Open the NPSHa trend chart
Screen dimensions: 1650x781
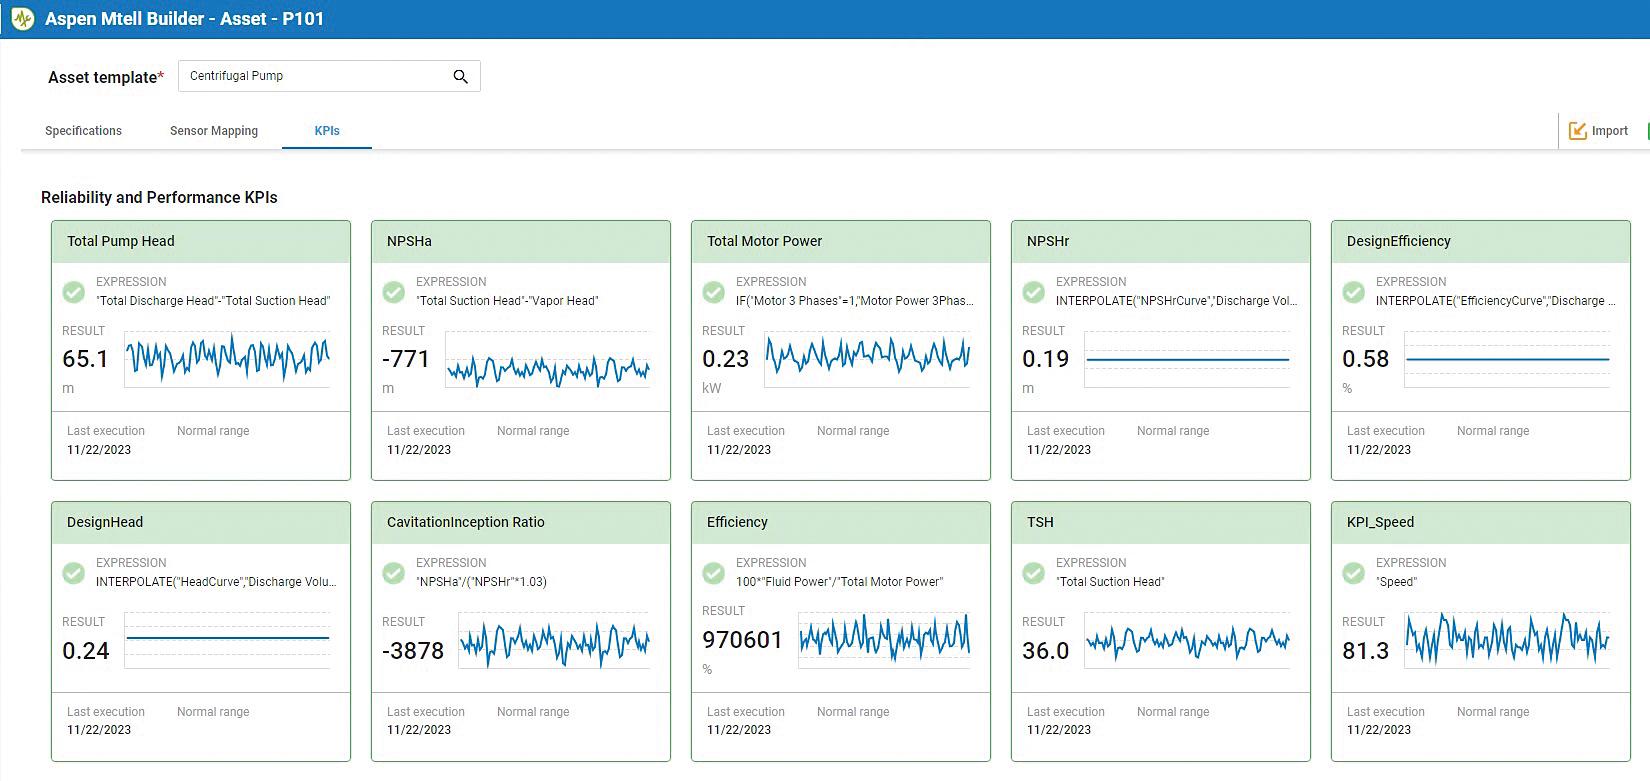(547, 360)
